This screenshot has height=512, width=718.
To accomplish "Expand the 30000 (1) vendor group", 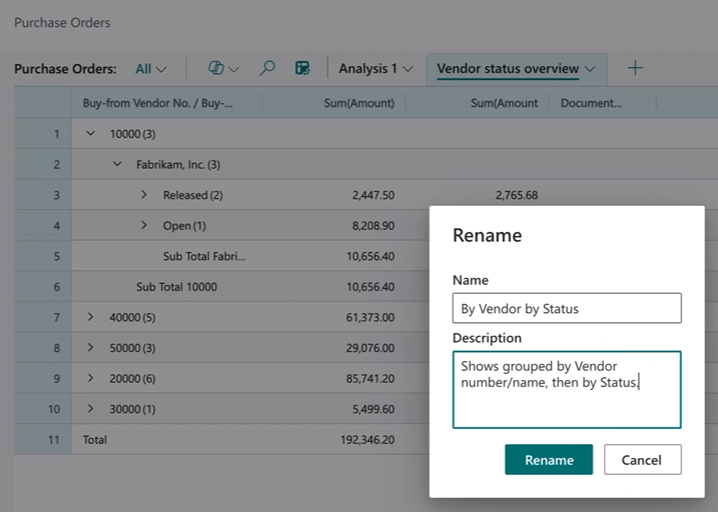I will point(90,409).
